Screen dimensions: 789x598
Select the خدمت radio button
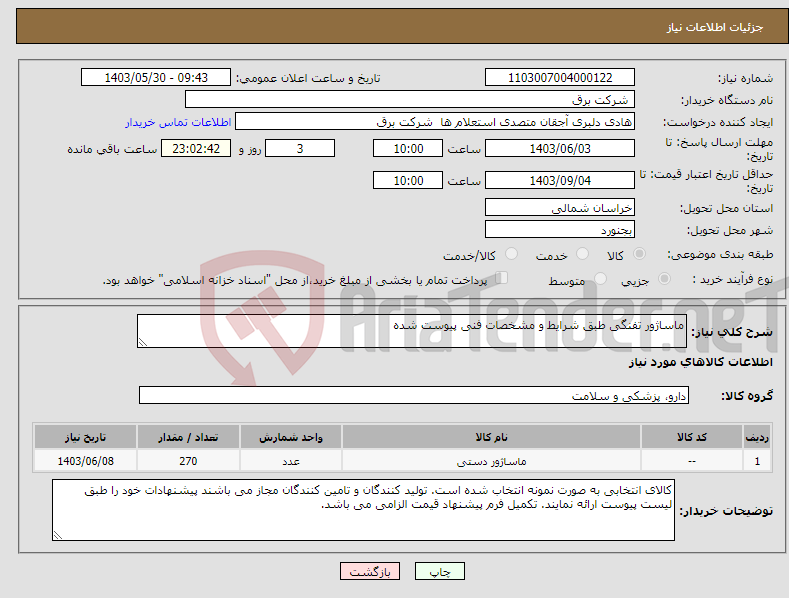coord(582,254)
